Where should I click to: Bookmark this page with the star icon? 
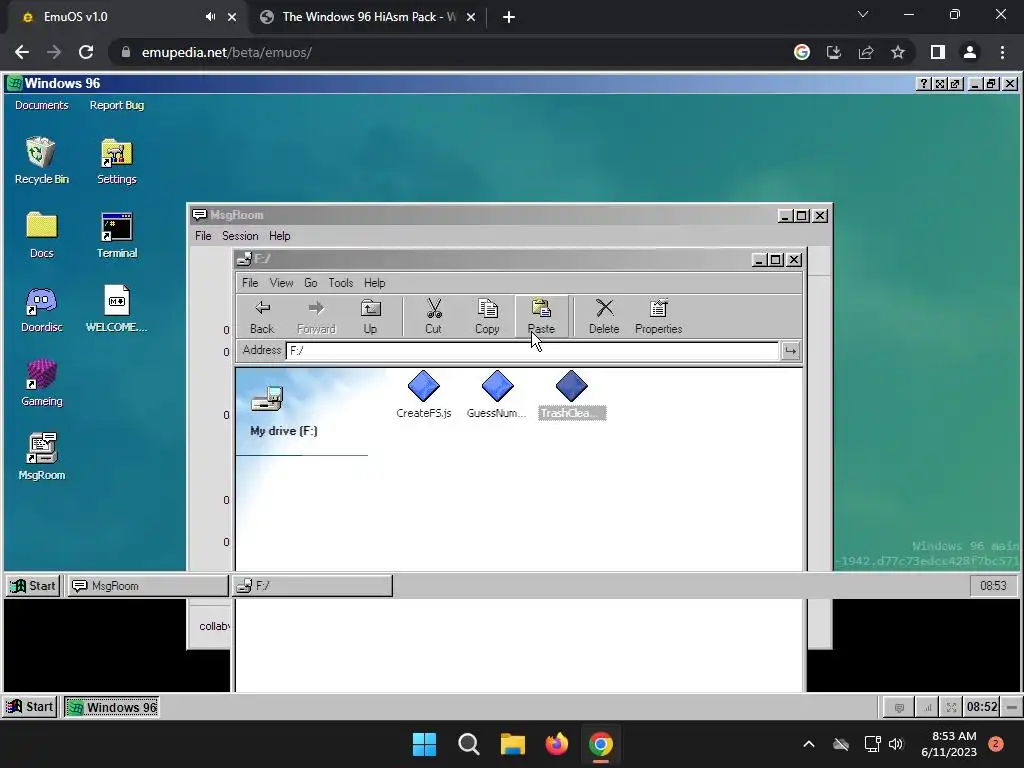coord(898,52)
